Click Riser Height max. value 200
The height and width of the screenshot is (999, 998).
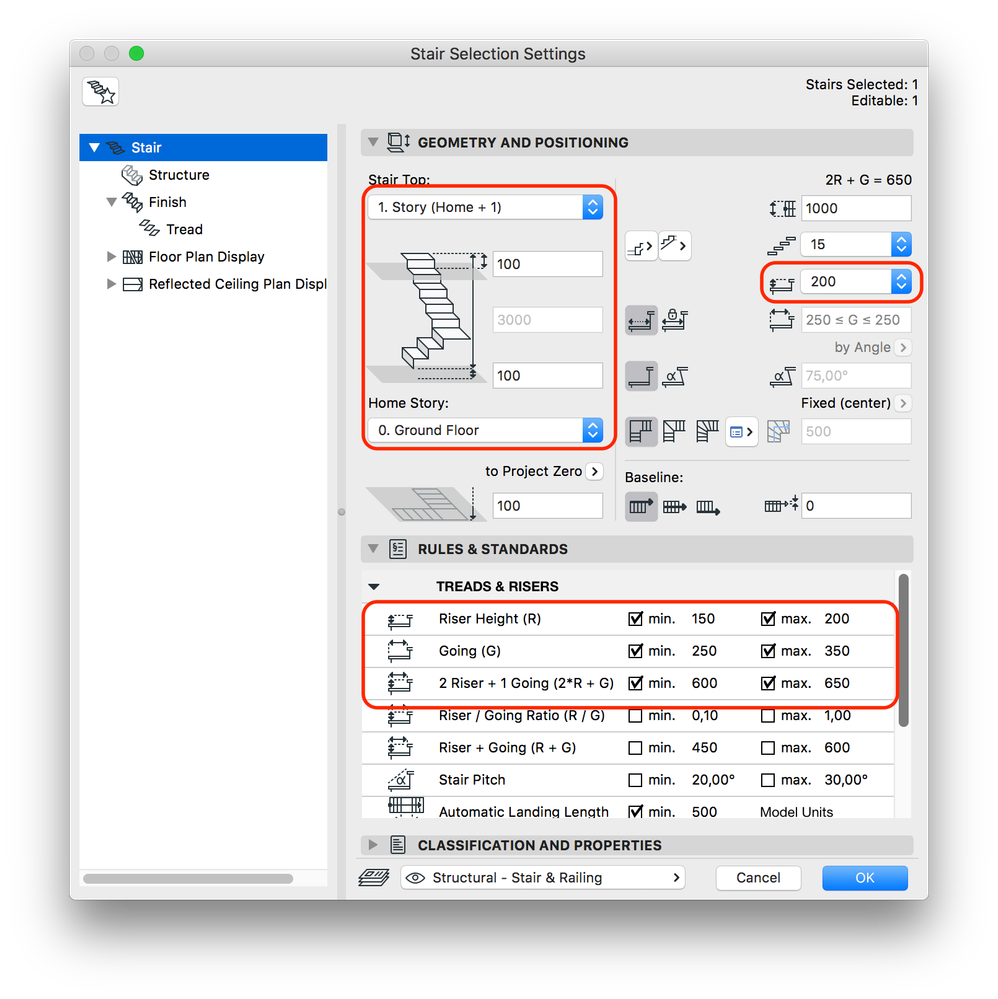836,619
